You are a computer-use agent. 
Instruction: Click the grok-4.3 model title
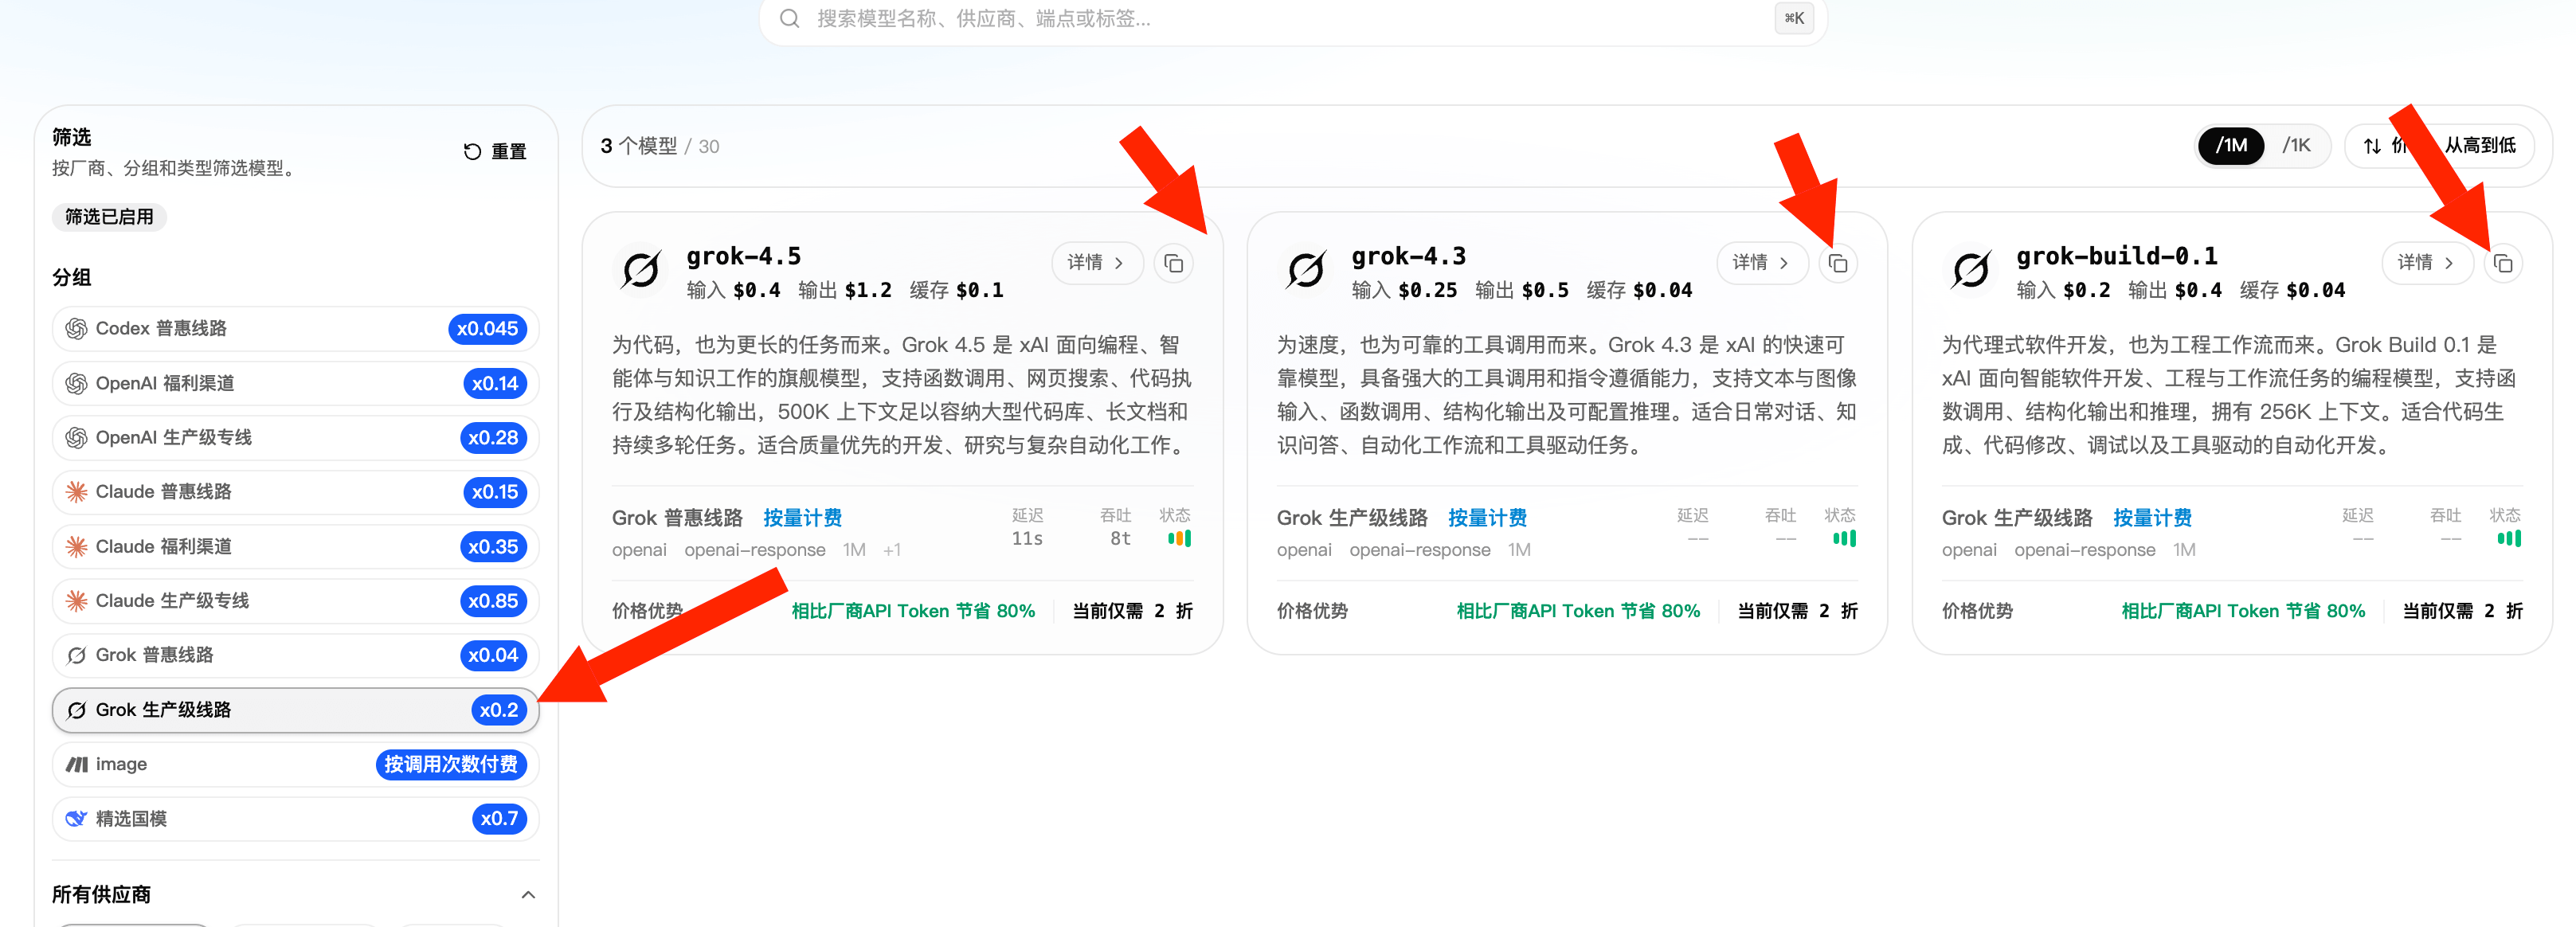(x=1408, y=257)
